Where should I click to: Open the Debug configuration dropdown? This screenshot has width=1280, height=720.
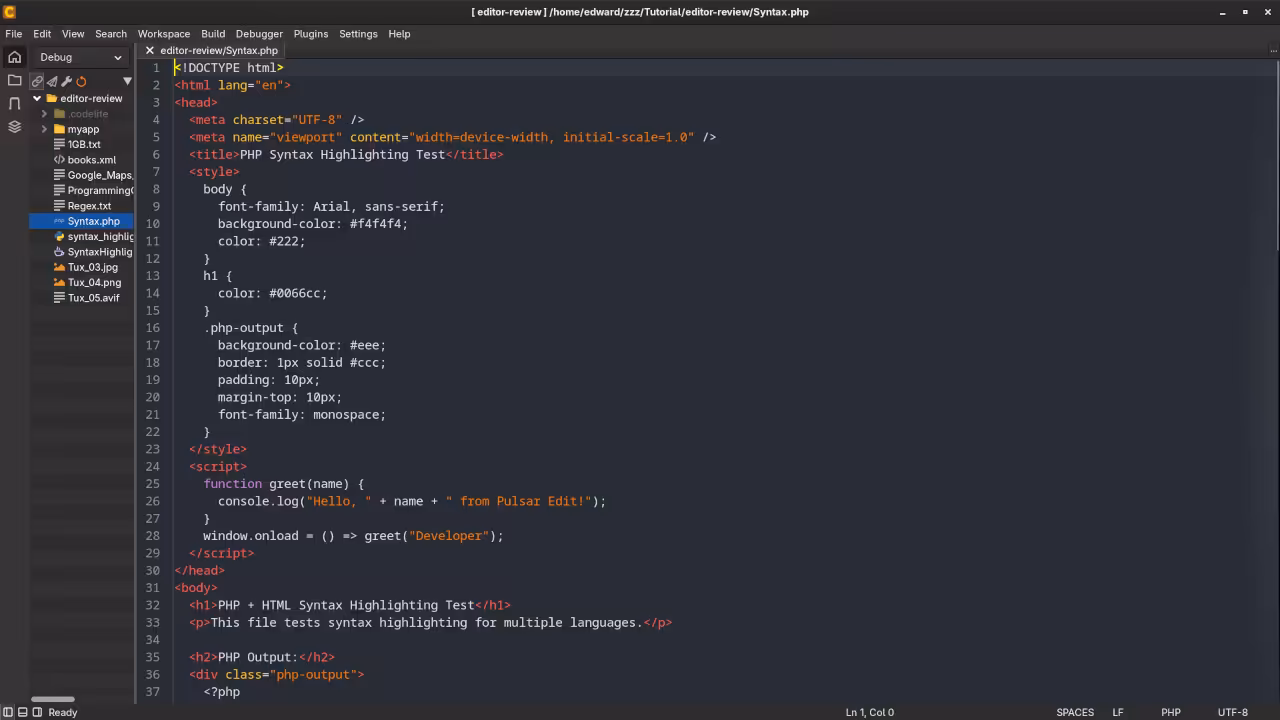click(81, 57)
